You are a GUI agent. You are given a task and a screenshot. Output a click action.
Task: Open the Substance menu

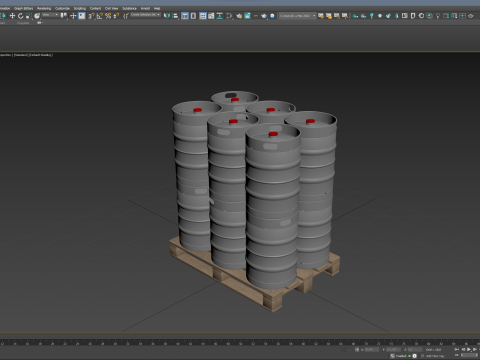point(130,8)
